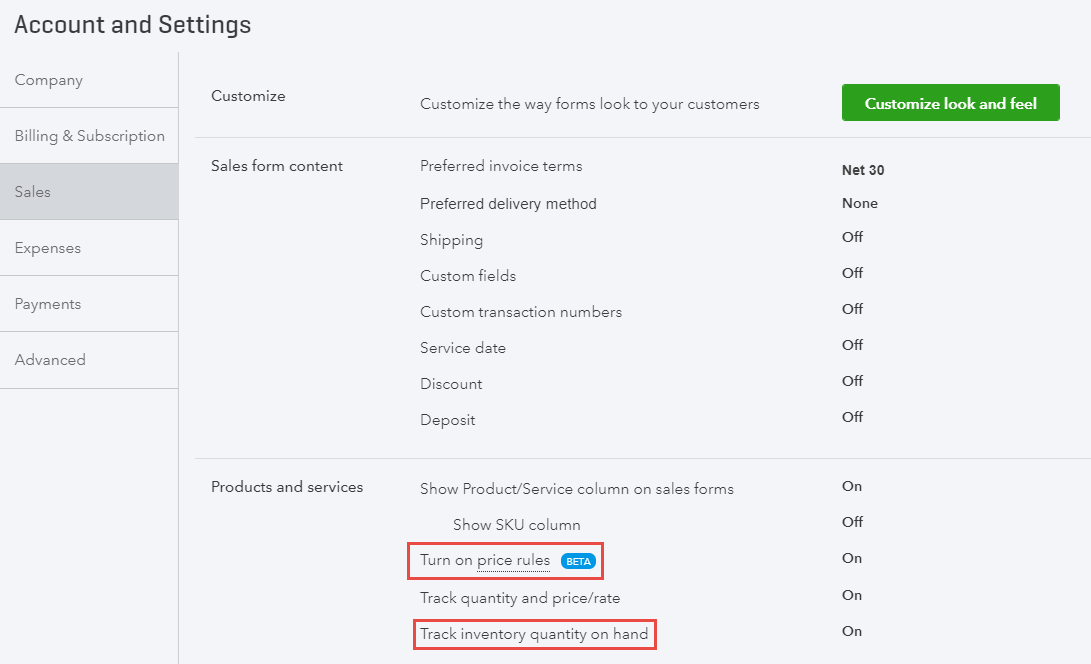
Task: Enable the Discount setting
Action: [x=852, y=381]
